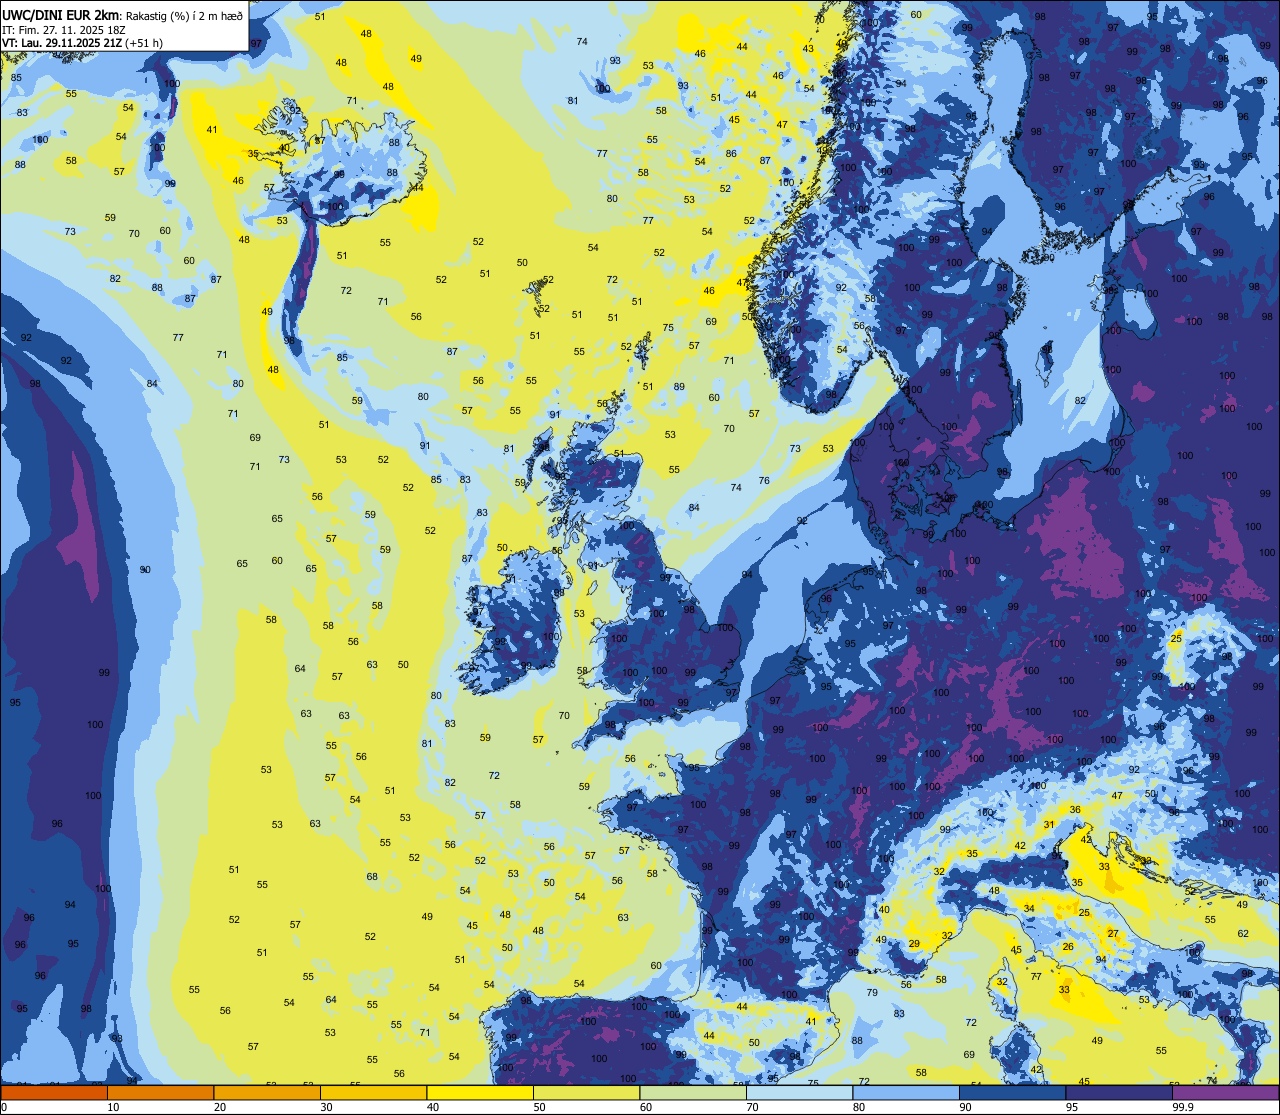Click the legend tick label 70
The height and width of the screenshot is (1115, 1280).
pos(752,1107)
